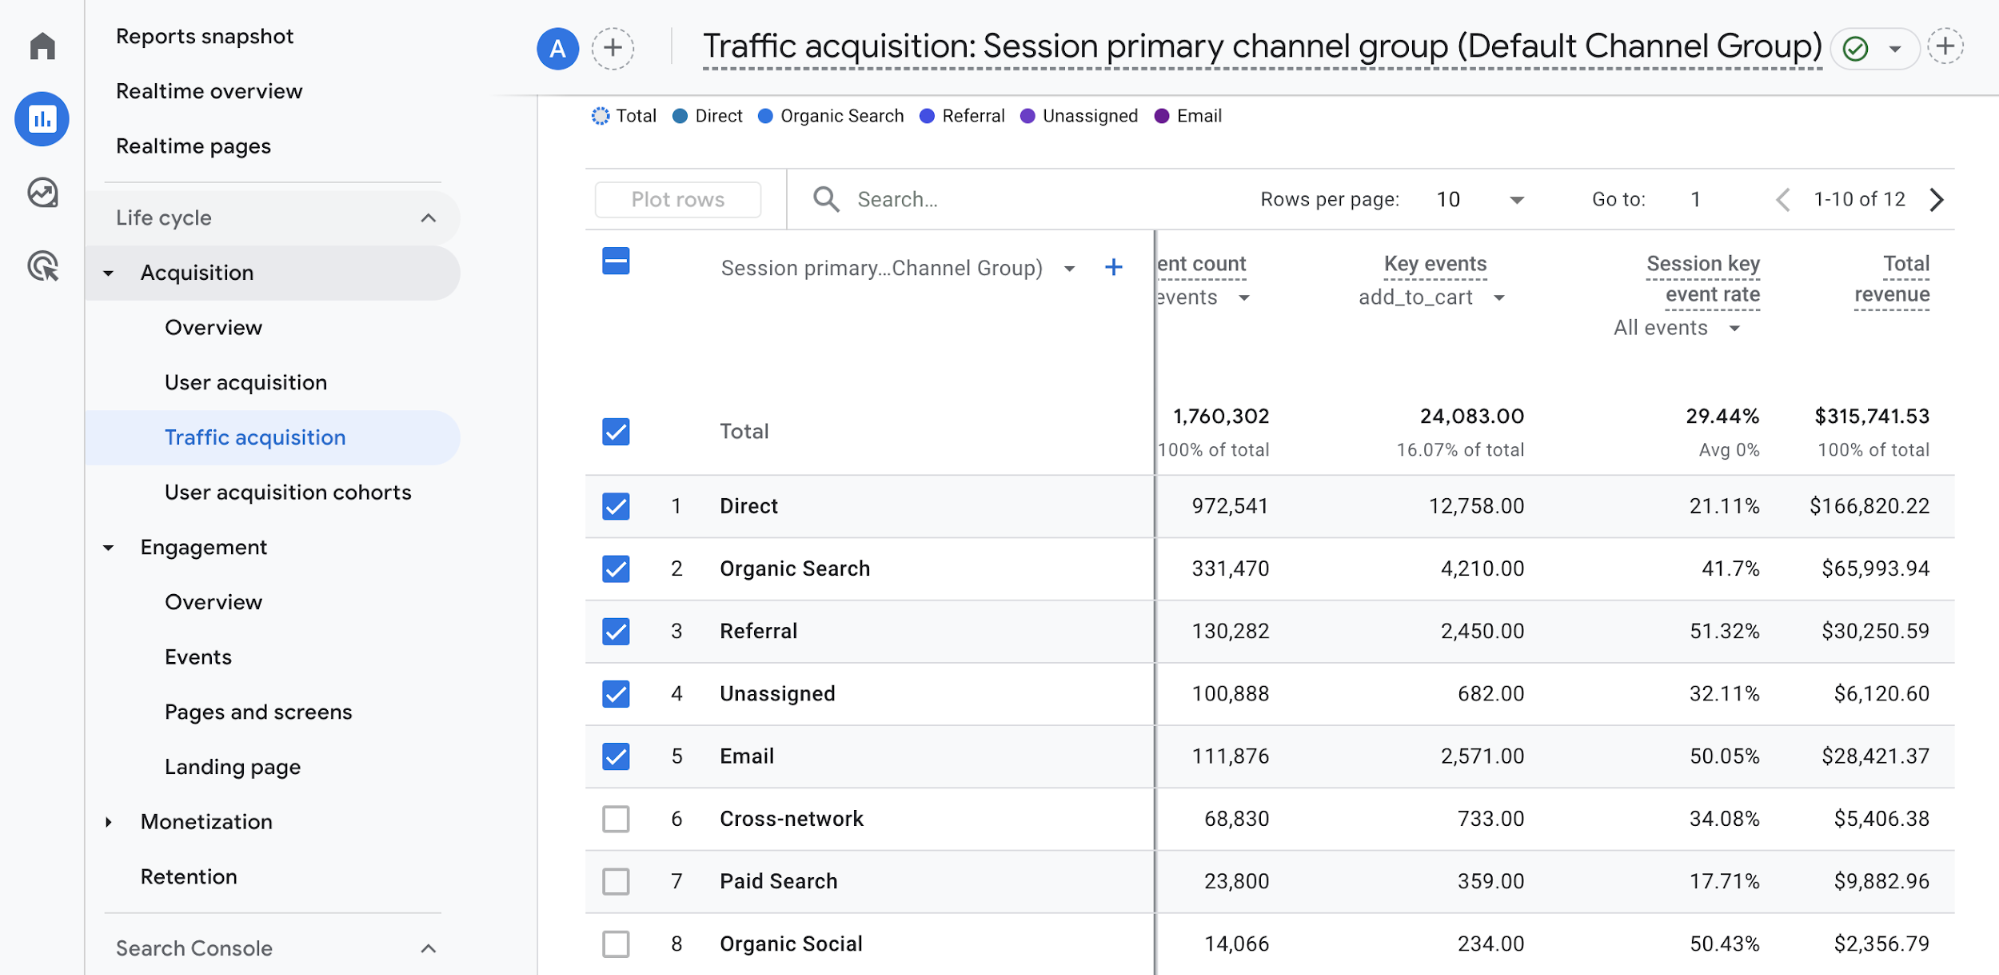Expand the Monetization tree arrow

point(109,822)
